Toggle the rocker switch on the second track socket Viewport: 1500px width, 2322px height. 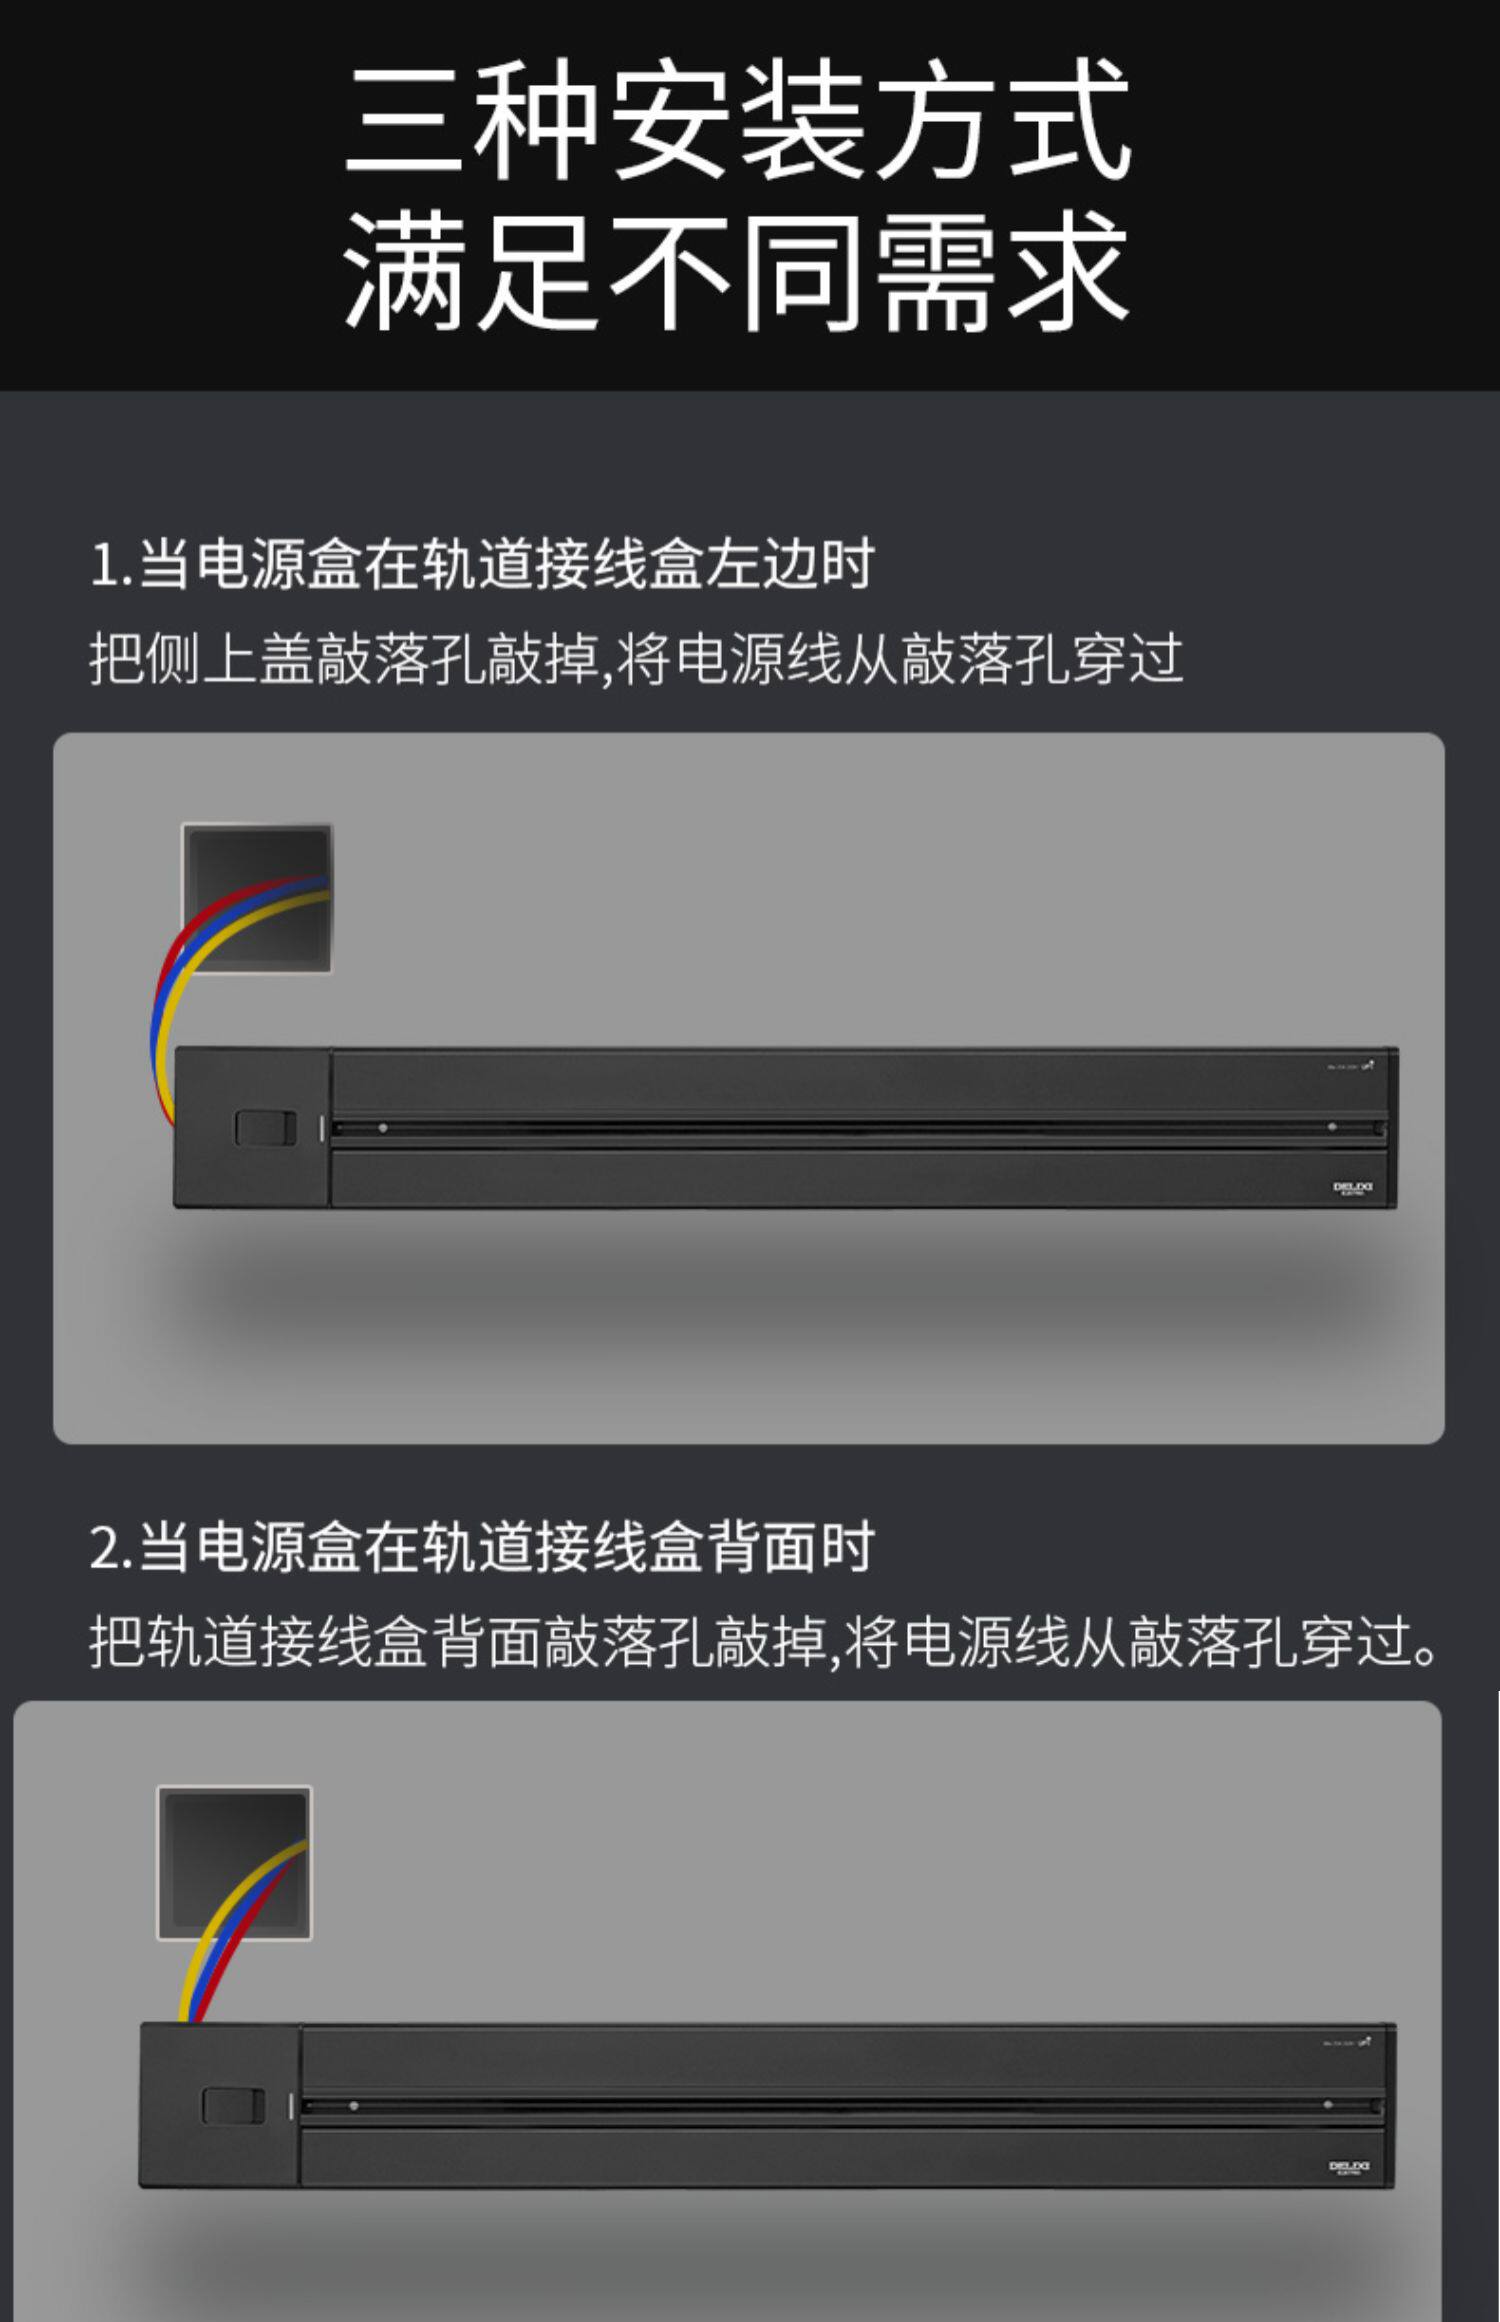pos(234,2105)
